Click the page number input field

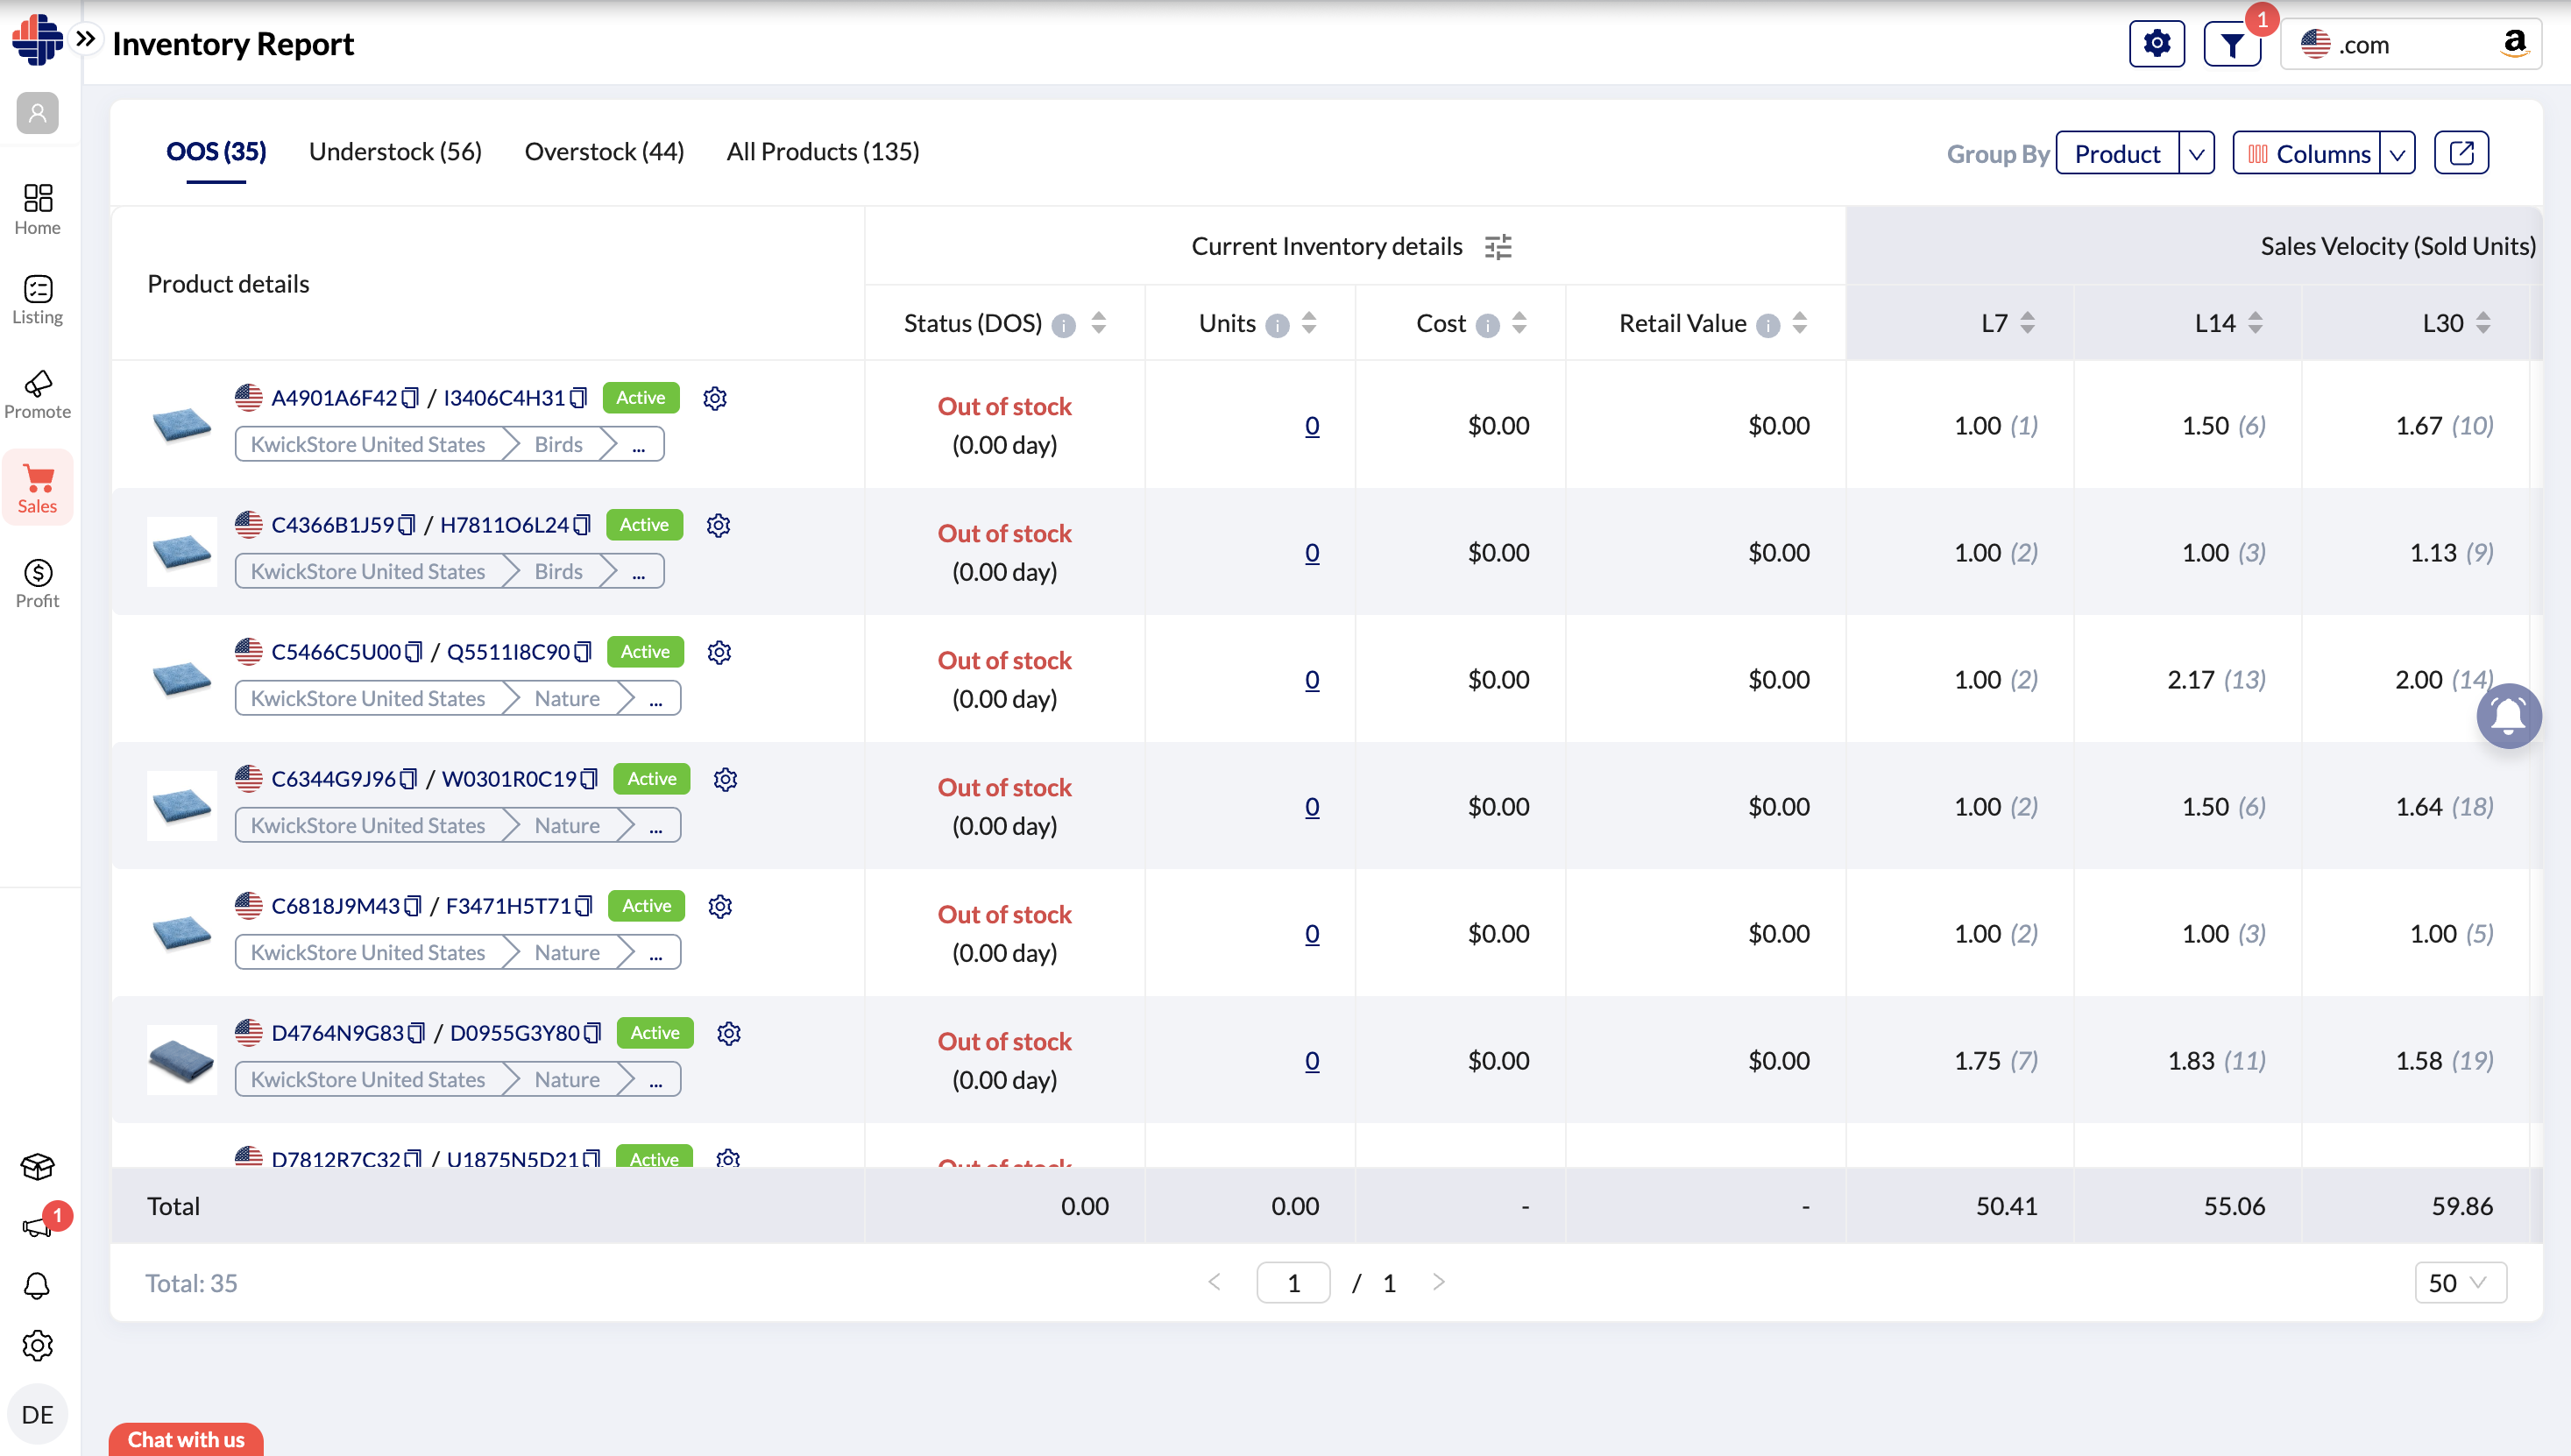1292,1283
